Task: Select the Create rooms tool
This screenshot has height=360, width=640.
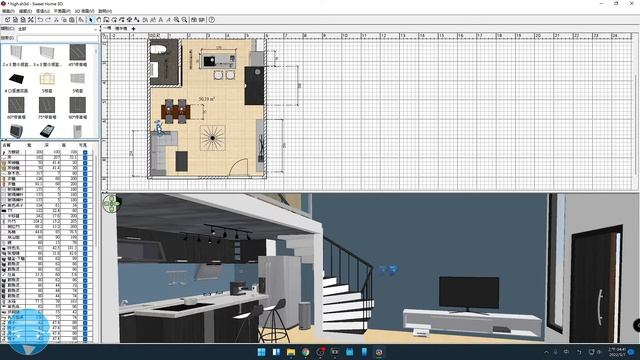Action: click(x=114, y=20)
